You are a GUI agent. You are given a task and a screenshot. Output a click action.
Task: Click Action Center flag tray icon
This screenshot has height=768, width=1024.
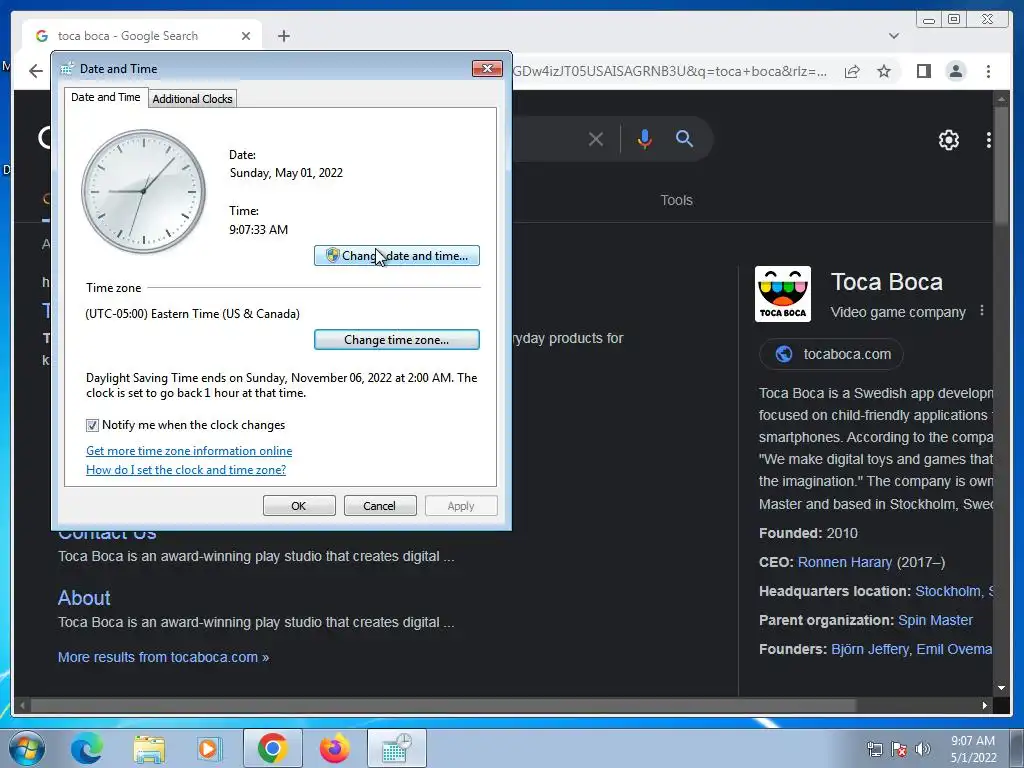coord(899,748)
